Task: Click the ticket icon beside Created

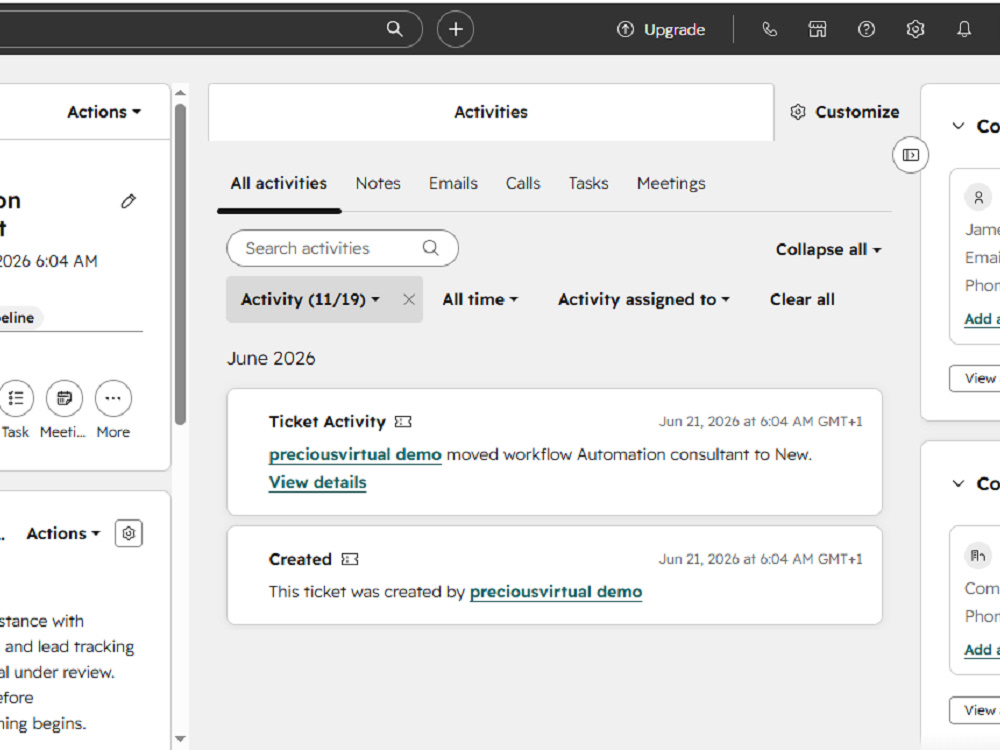Action: click(x=349, y=559)
